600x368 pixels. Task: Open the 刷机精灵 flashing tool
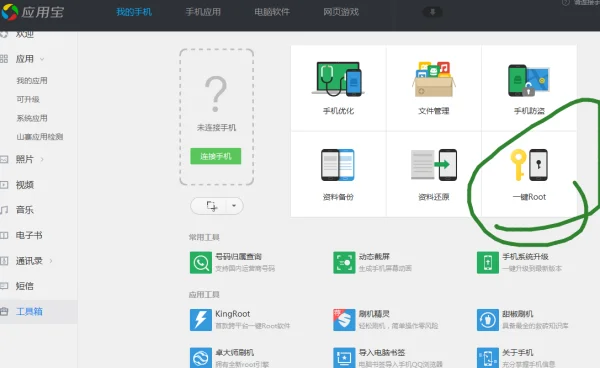385,320
